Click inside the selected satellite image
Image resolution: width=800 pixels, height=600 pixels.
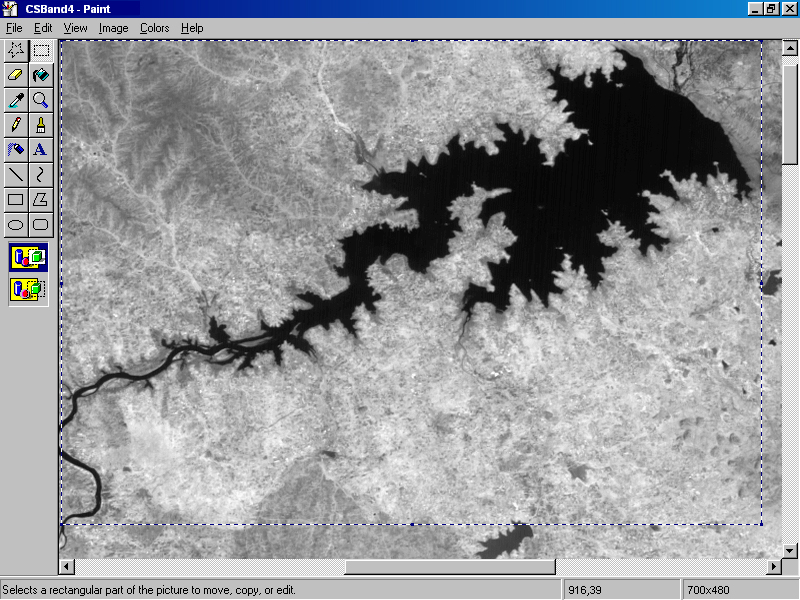[x=411, y=282]
